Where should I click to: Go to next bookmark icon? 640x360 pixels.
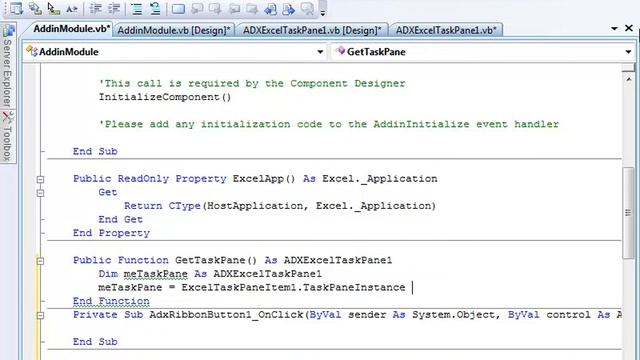pos(215,9)
